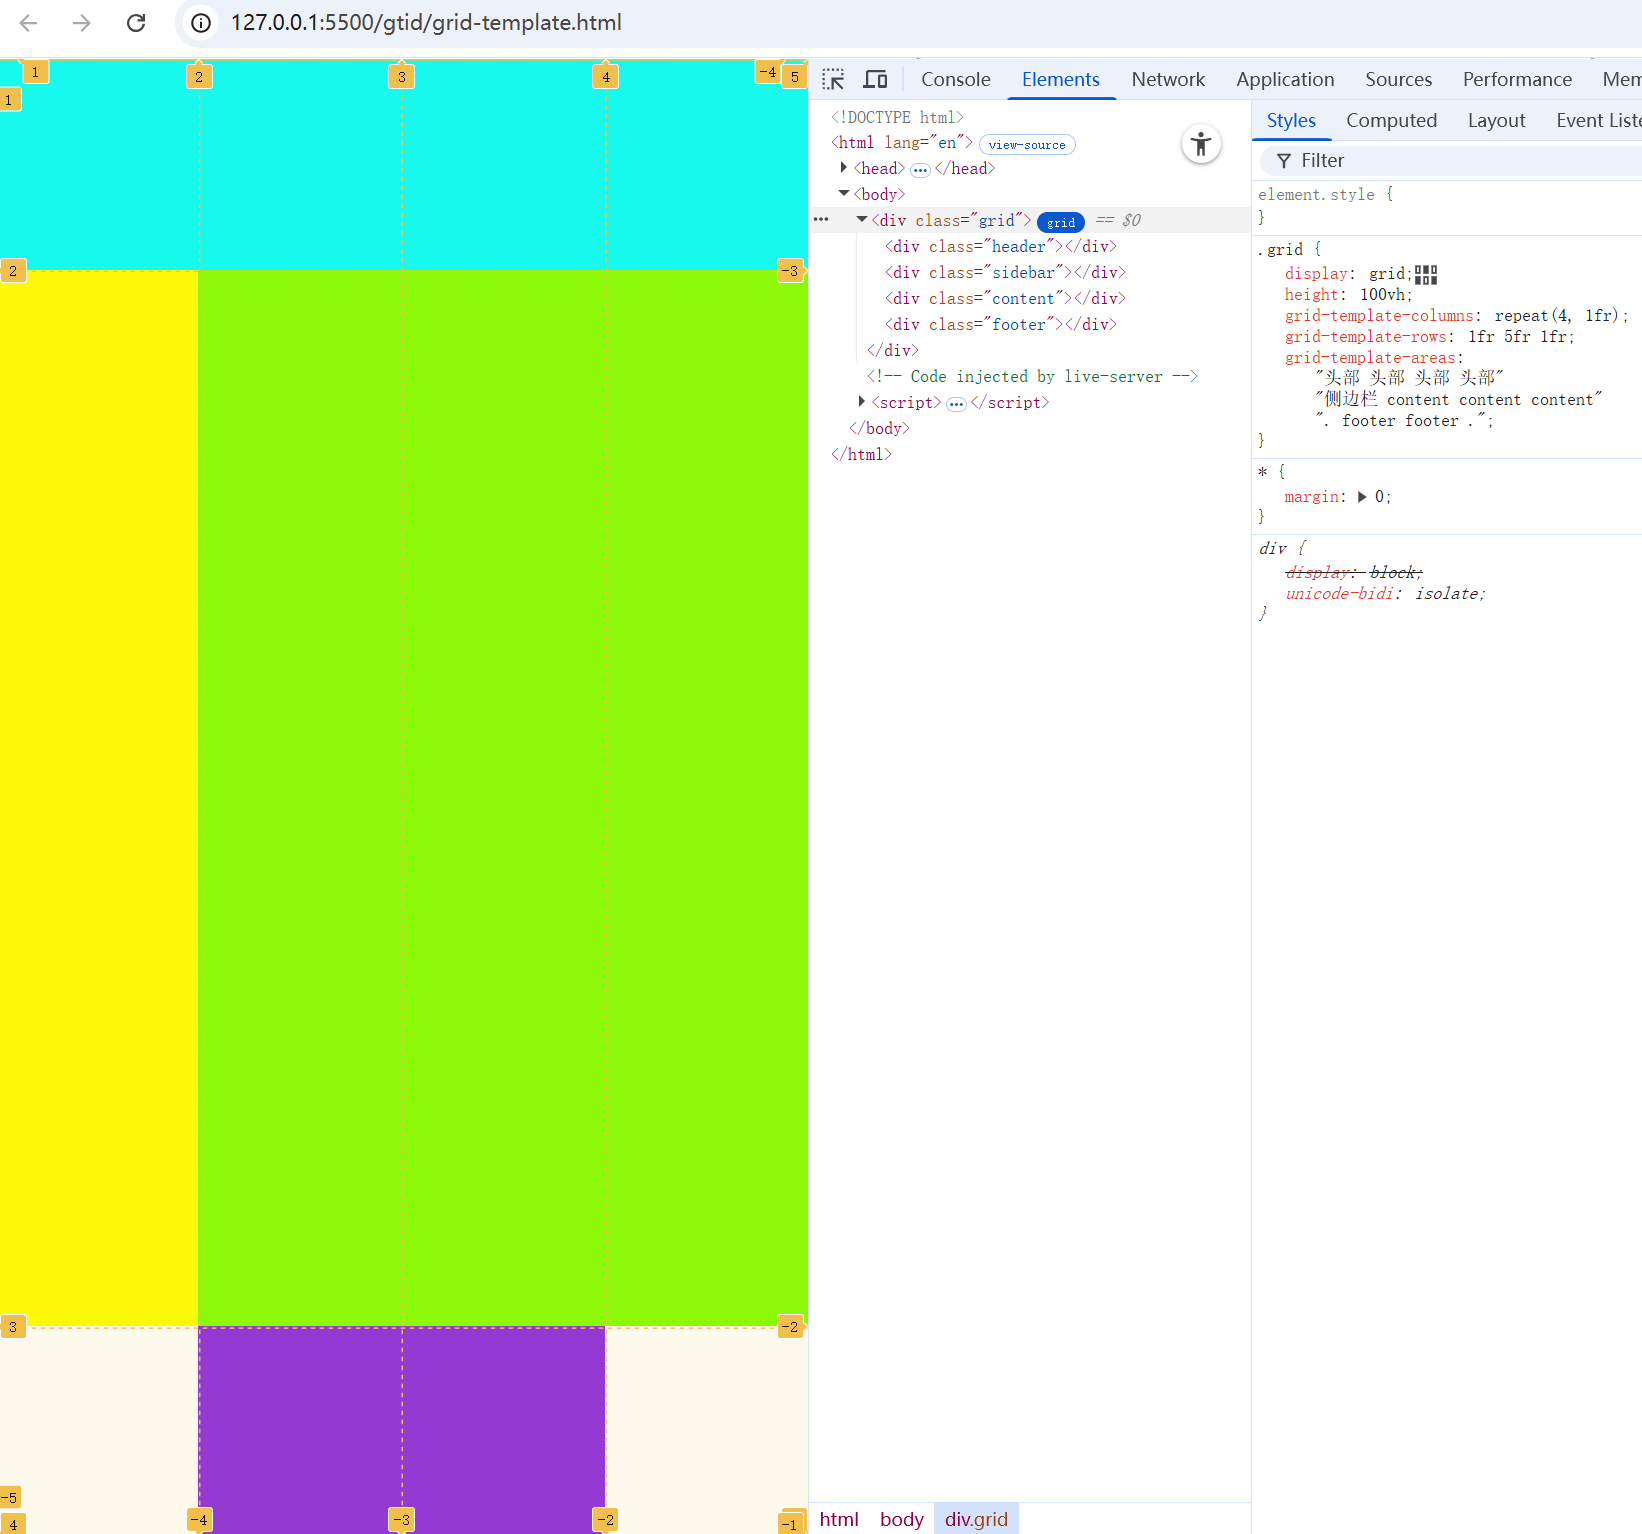Open the grid editor icon next to display: grid
This screenshot has height=1534, width=1642.
1426,274
